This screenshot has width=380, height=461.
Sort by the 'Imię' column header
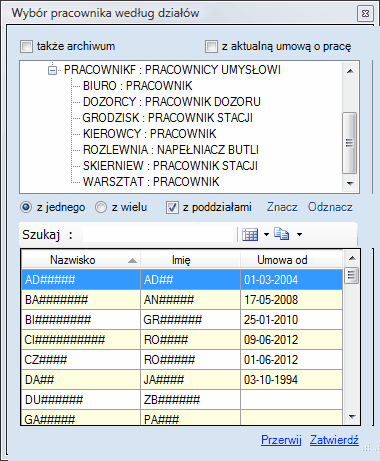coord(190,260)
